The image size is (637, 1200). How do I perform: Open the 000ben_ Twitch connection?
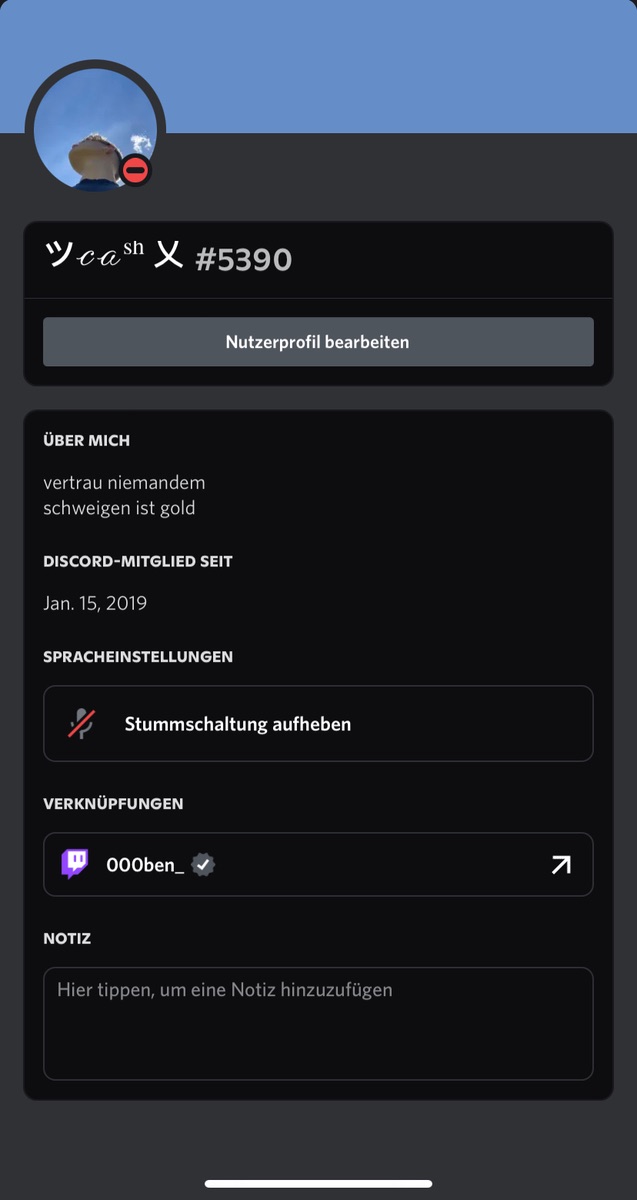[x=318, y=864]
